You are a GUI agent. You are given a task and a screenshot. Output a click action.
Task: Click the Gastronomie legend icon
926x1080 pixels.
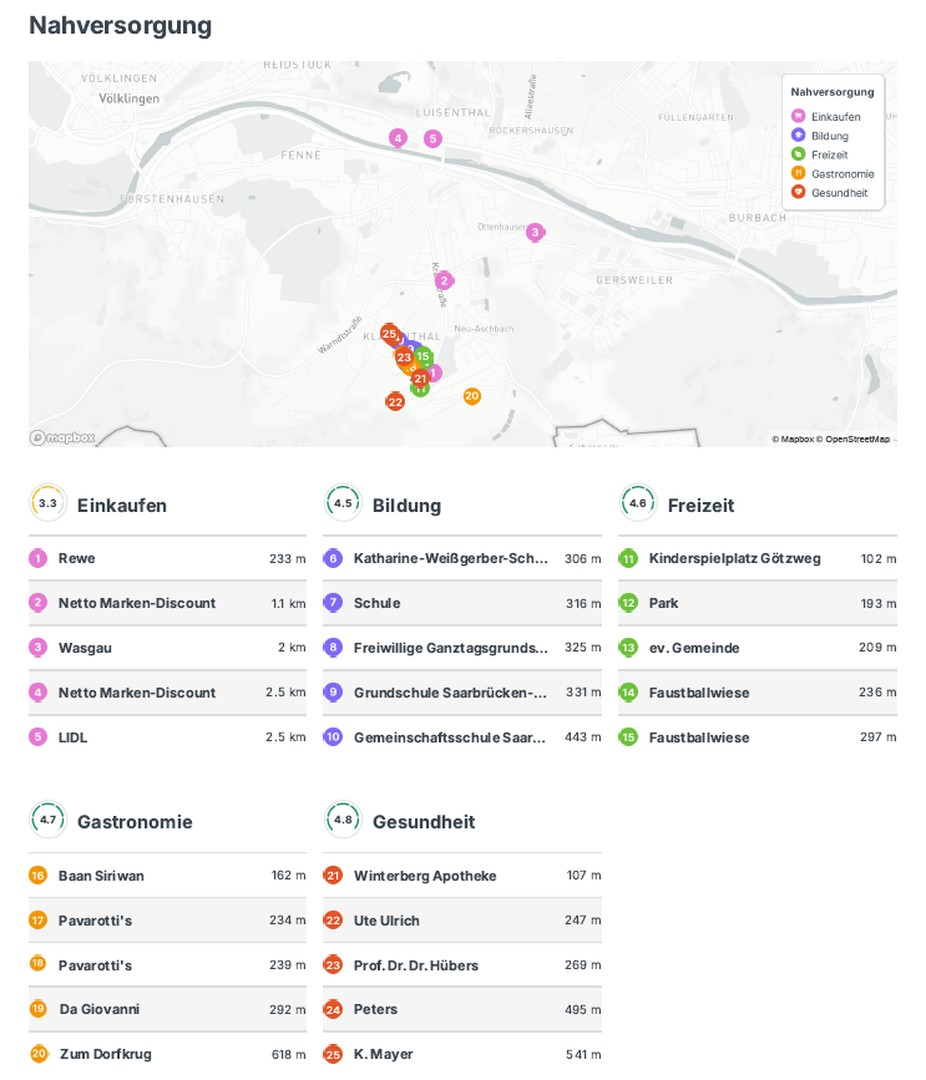798,173
